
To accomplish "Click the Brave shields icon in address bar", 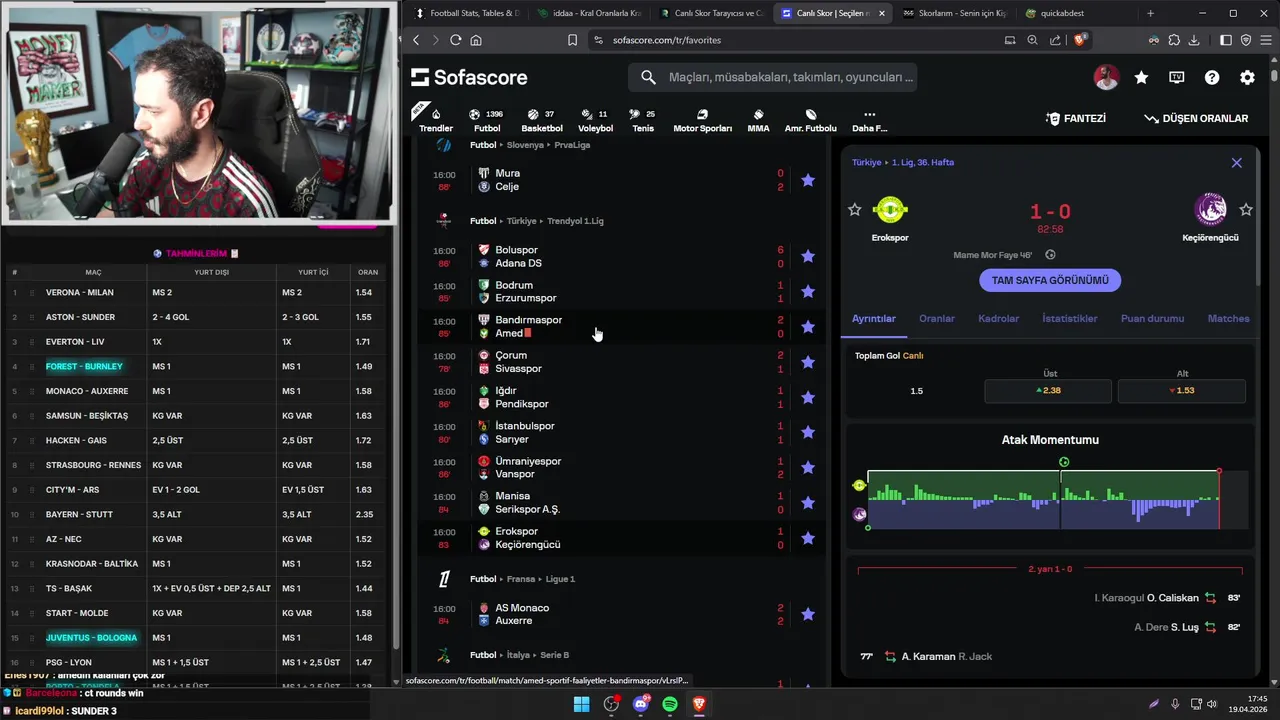I will coord(1080,40).
